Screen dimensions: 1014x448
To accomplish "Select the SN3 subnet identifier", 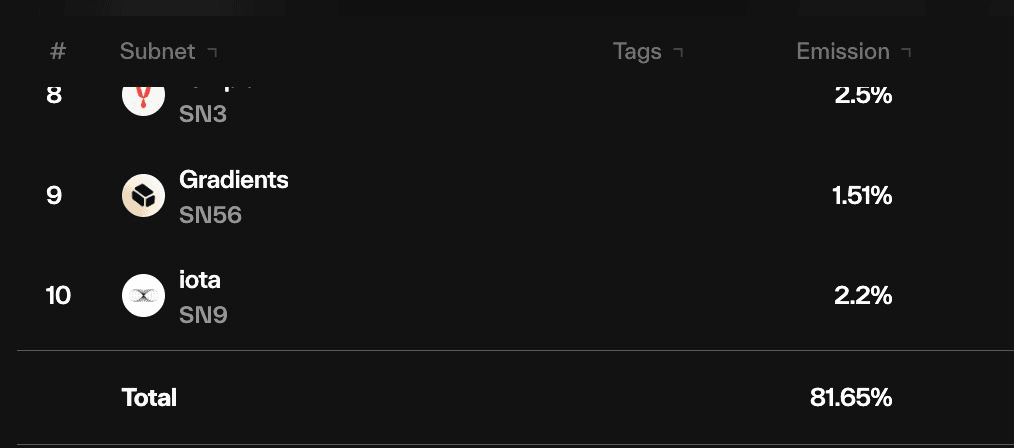I will pyautogui.click(x=203, y=114).
